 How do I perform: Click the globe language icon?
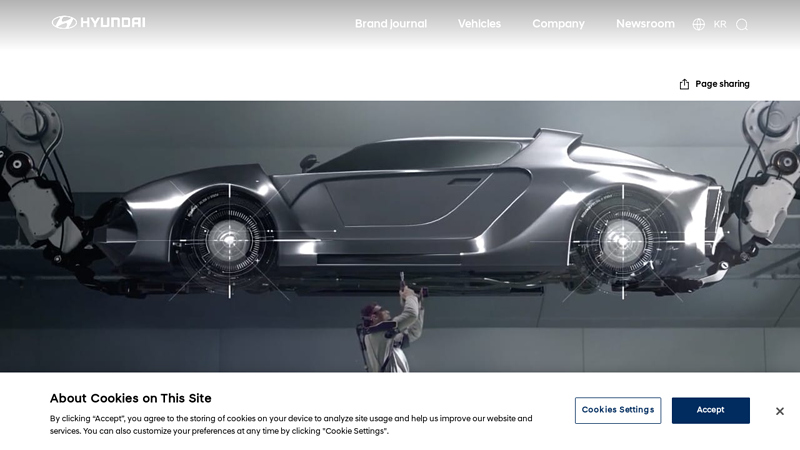point(699,24)
